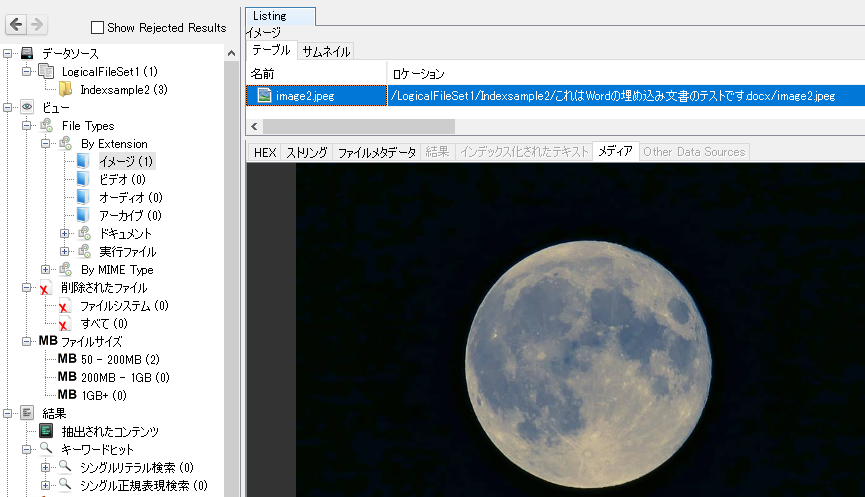Collapse the MB ファイルサイズ node
Viewport: 865px width, 497px height.
point(26,341)
